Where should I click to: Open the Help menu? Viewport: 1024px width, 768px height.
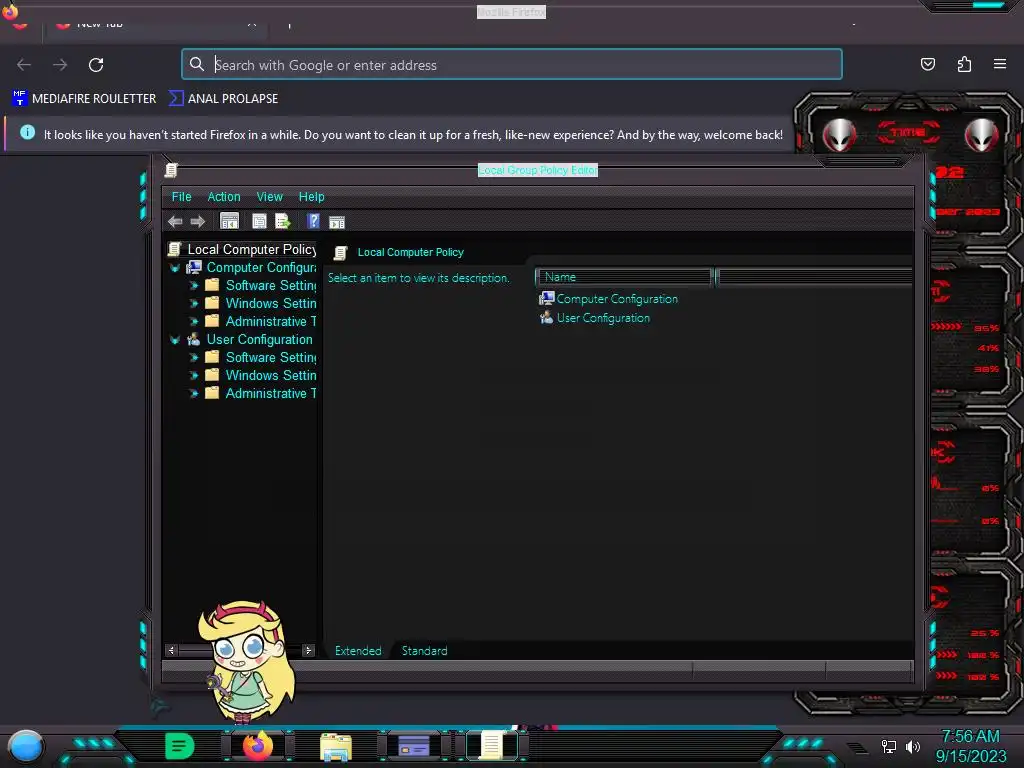[312, 197]
